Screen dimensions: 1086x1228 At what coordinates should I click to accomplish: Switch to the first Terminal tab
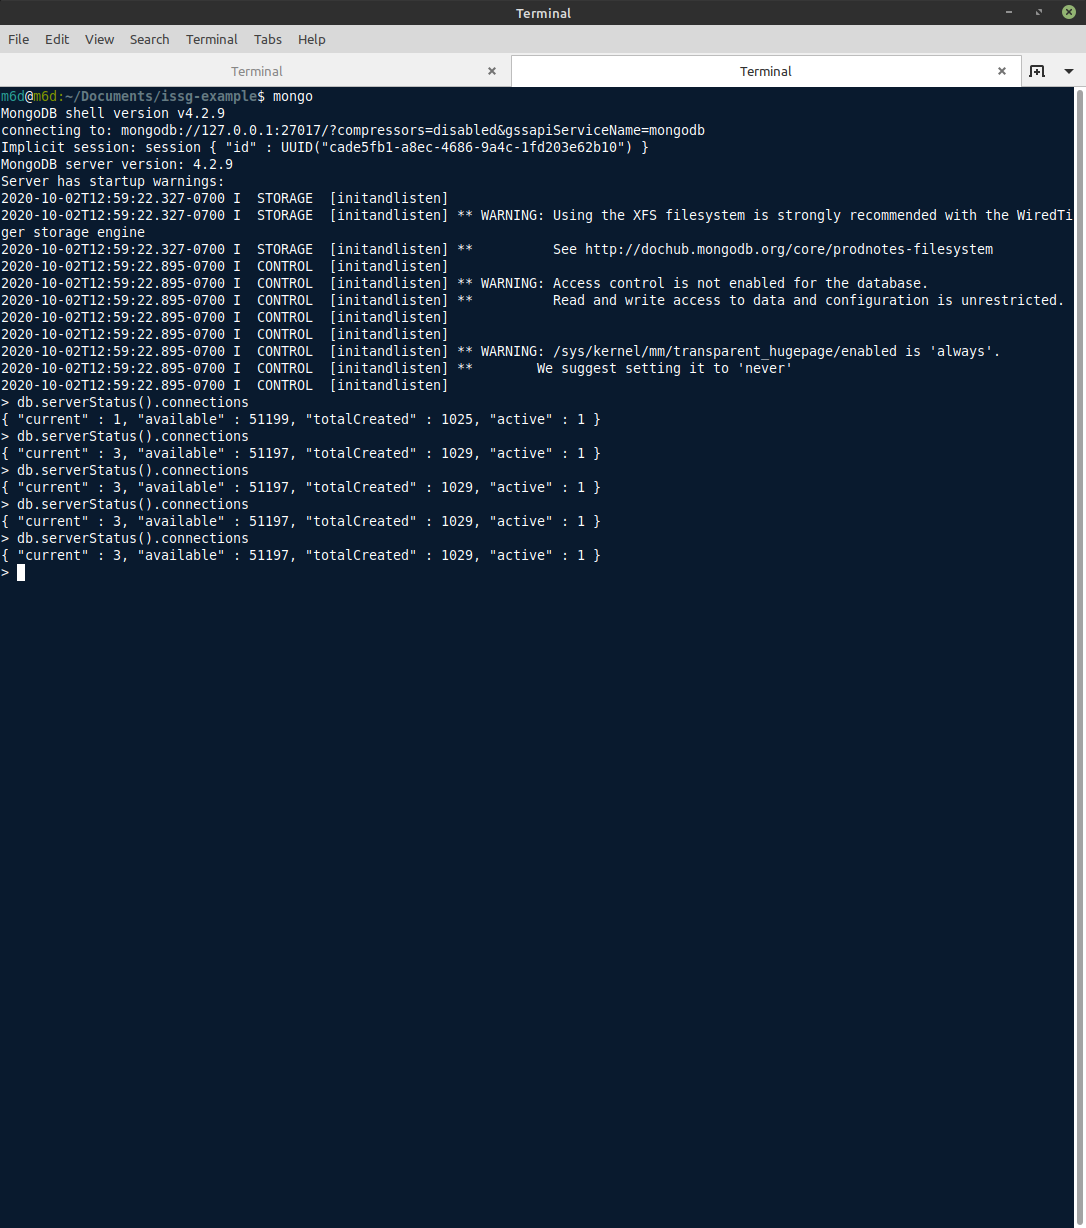pos(256,71)
